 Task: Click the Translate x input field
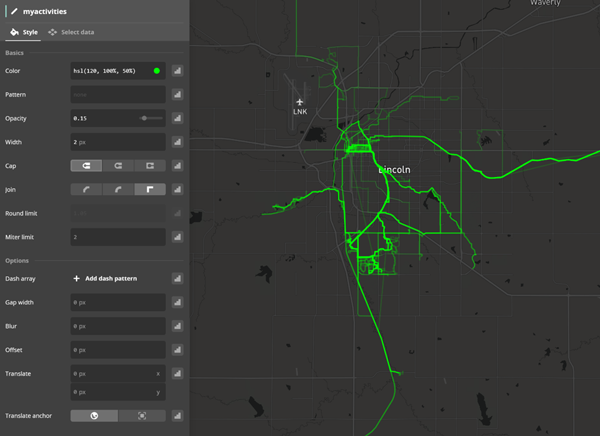(x=118, y=374)
